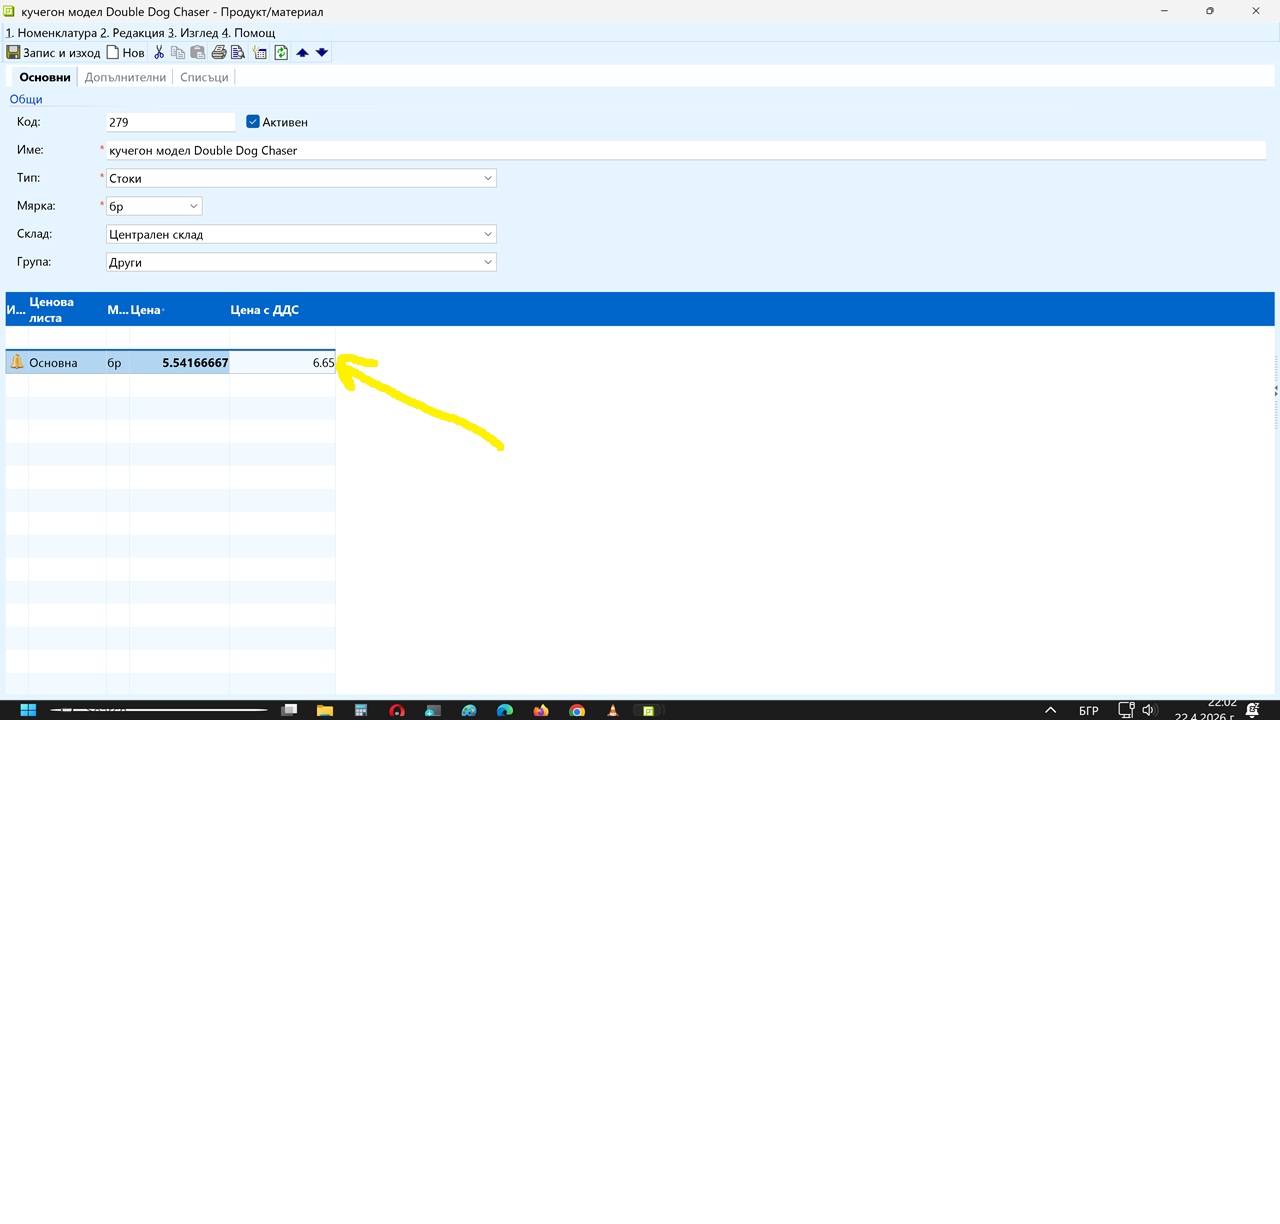The image size is (1280, 1224).
Task: Open the Група dropdown showing Други
Action: [x=488, y=262]
